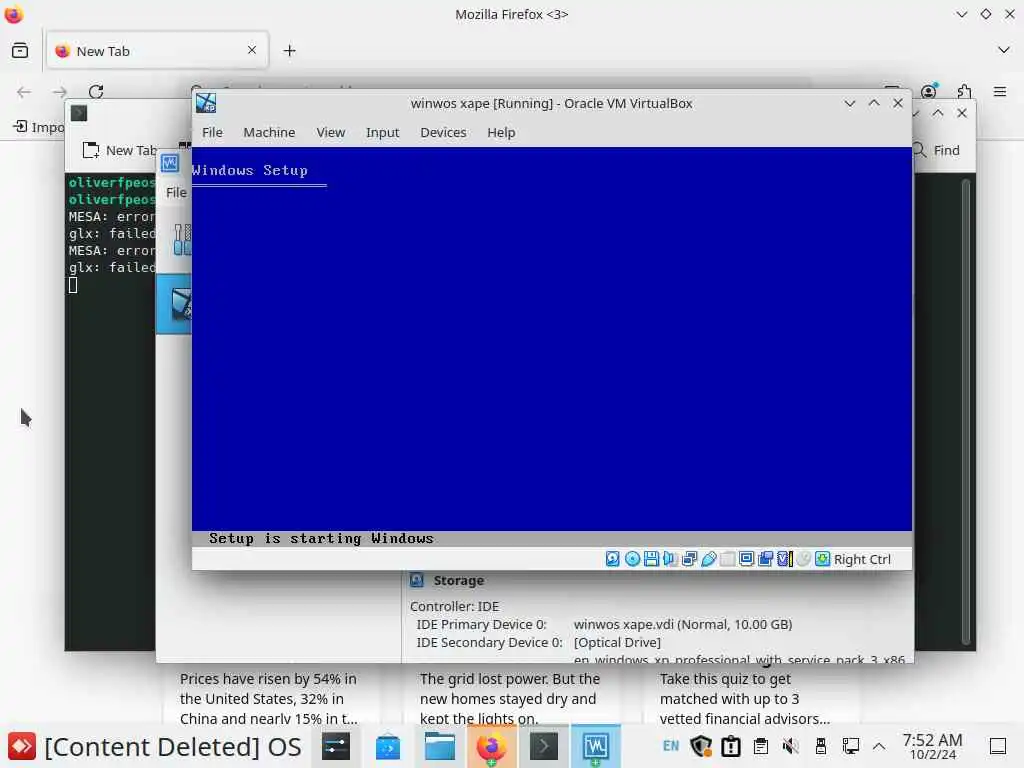
Task: Click the terminal window vertical scrollbar
Action: click(x=965, y=411)
